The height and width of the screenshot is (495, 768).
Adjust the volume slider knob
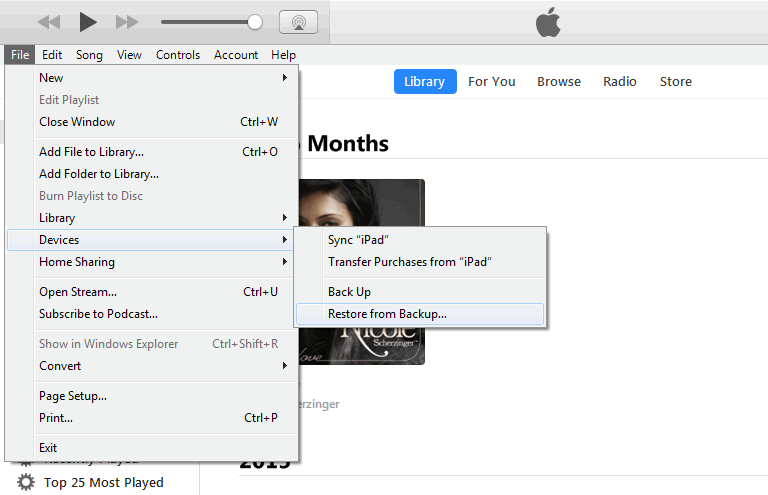pyautogui.click(x=255, y=21)
